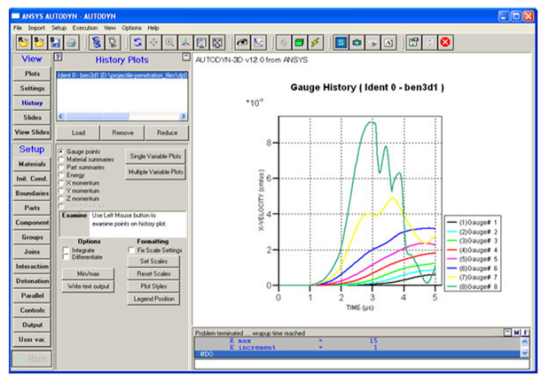This screenshot has width=550, height=382.
Task: Click the history graph plot icon
Action: coord(259,42)
